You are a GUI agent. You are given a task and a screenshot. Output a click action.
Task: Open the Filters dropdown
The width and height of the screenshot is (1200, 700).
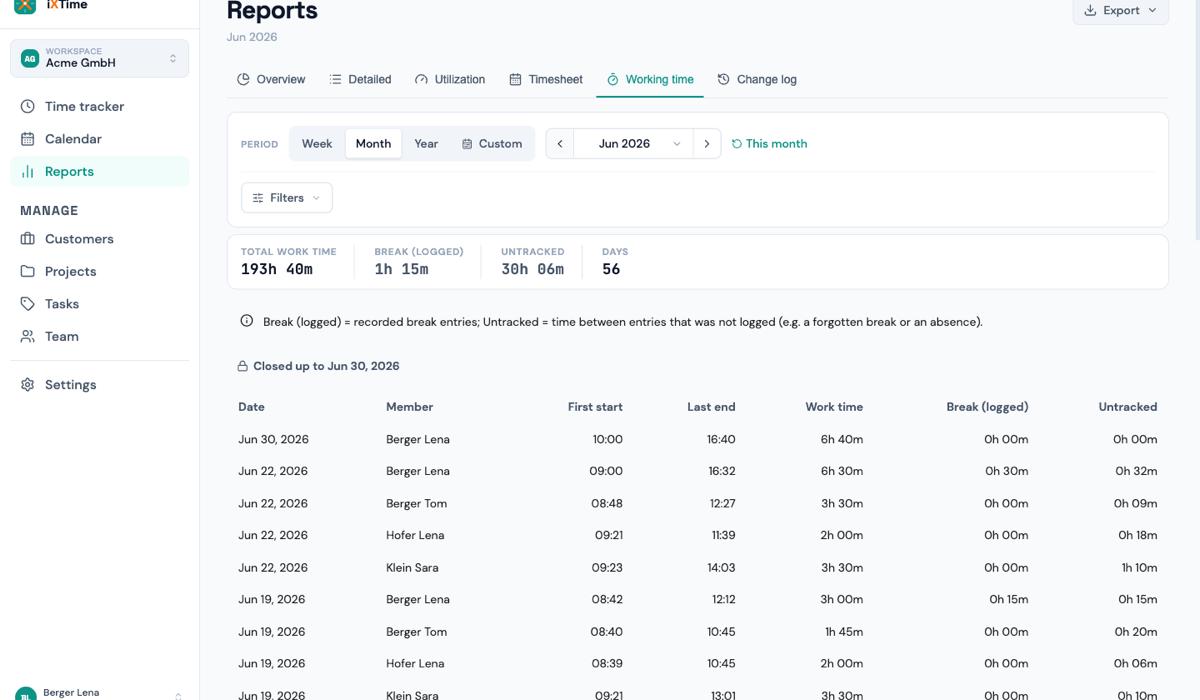pos(287,198)
